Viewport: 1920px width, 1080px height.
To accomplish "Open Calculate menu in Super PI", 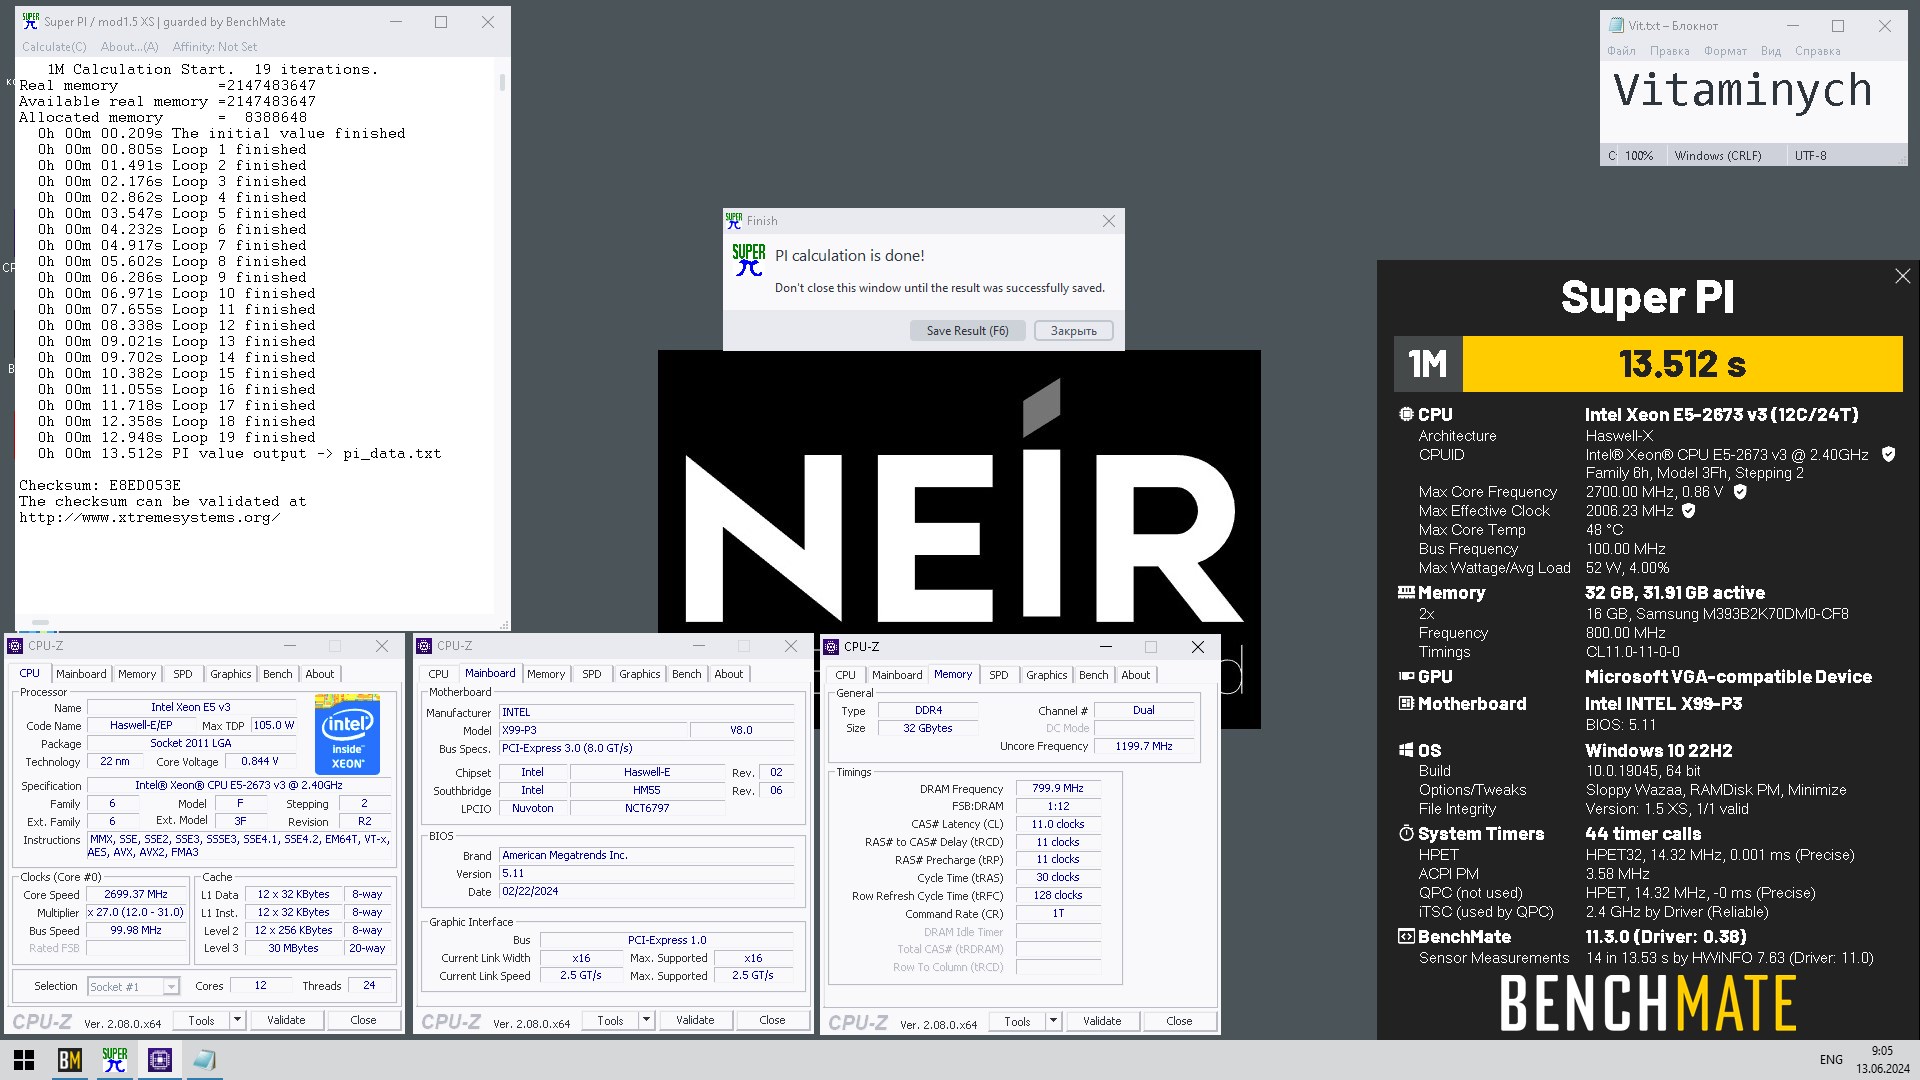I will (x=54, y=47).
